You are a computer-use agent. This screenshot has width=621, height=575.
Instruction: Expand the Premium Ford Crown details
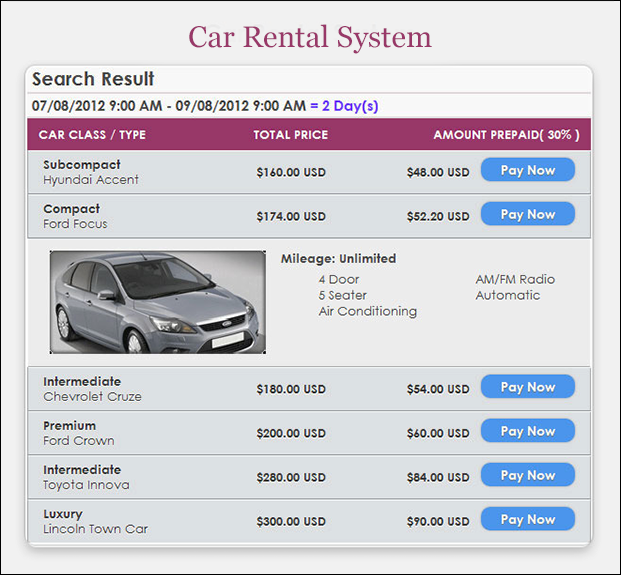click(78, 433)
